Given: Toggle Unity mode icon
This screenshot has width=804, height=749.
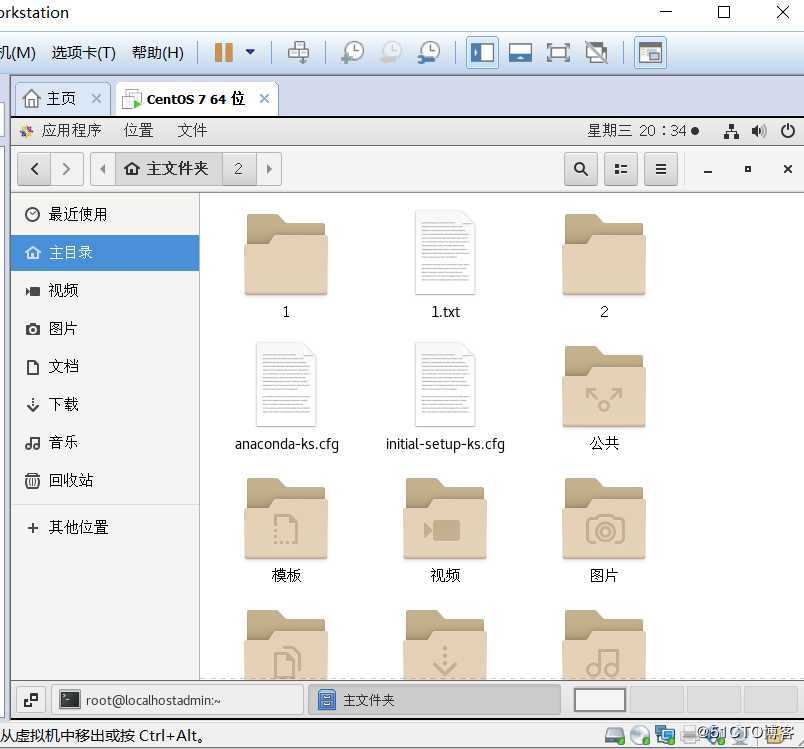Looking at the screenshot, I should point(596,52).
